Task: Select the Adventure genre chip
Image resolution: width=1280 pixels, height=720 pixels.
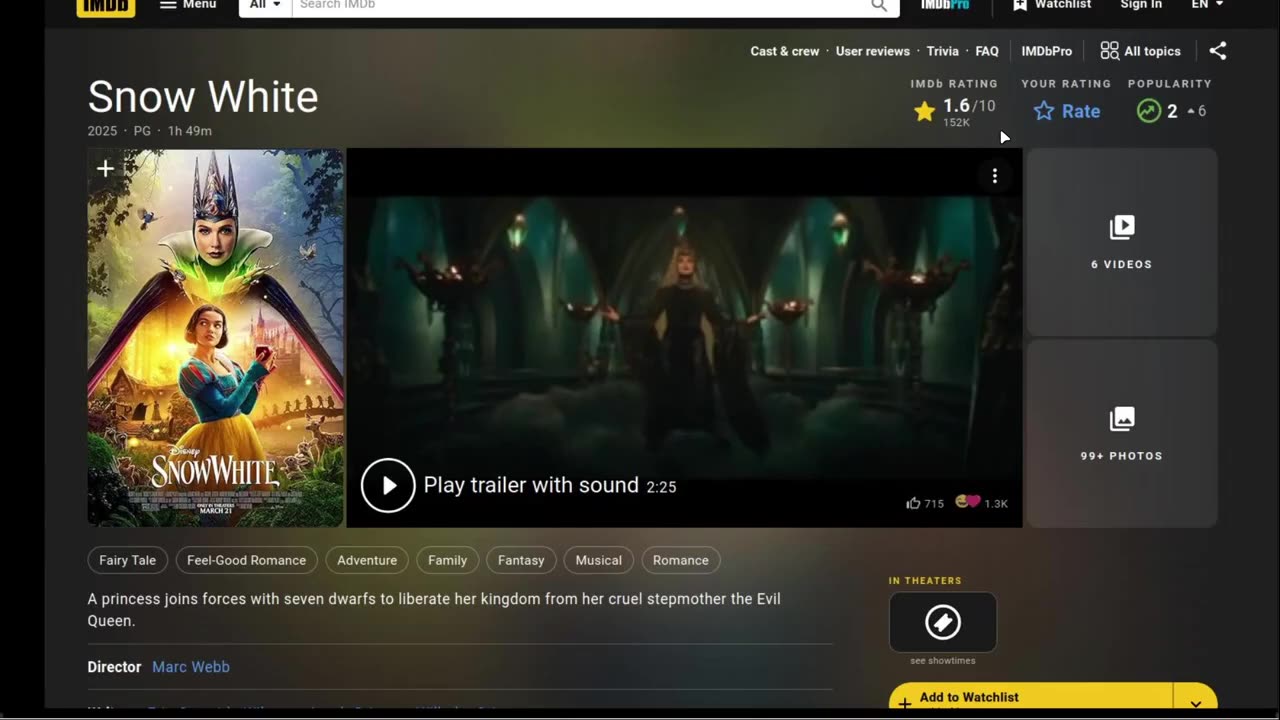Action: pos(367,560)
